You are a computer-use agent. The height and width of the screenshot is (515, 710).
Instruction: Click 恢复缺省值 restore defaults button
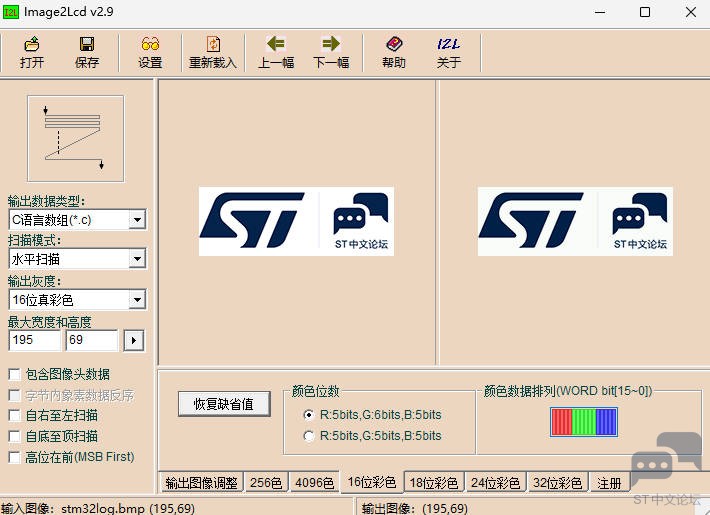point(224,404)
